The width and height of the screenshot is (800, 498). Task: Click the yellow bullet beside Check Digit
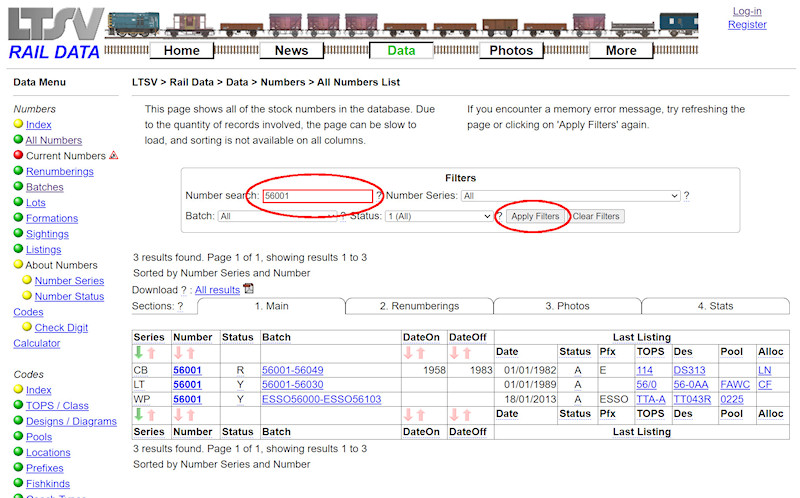28,327
